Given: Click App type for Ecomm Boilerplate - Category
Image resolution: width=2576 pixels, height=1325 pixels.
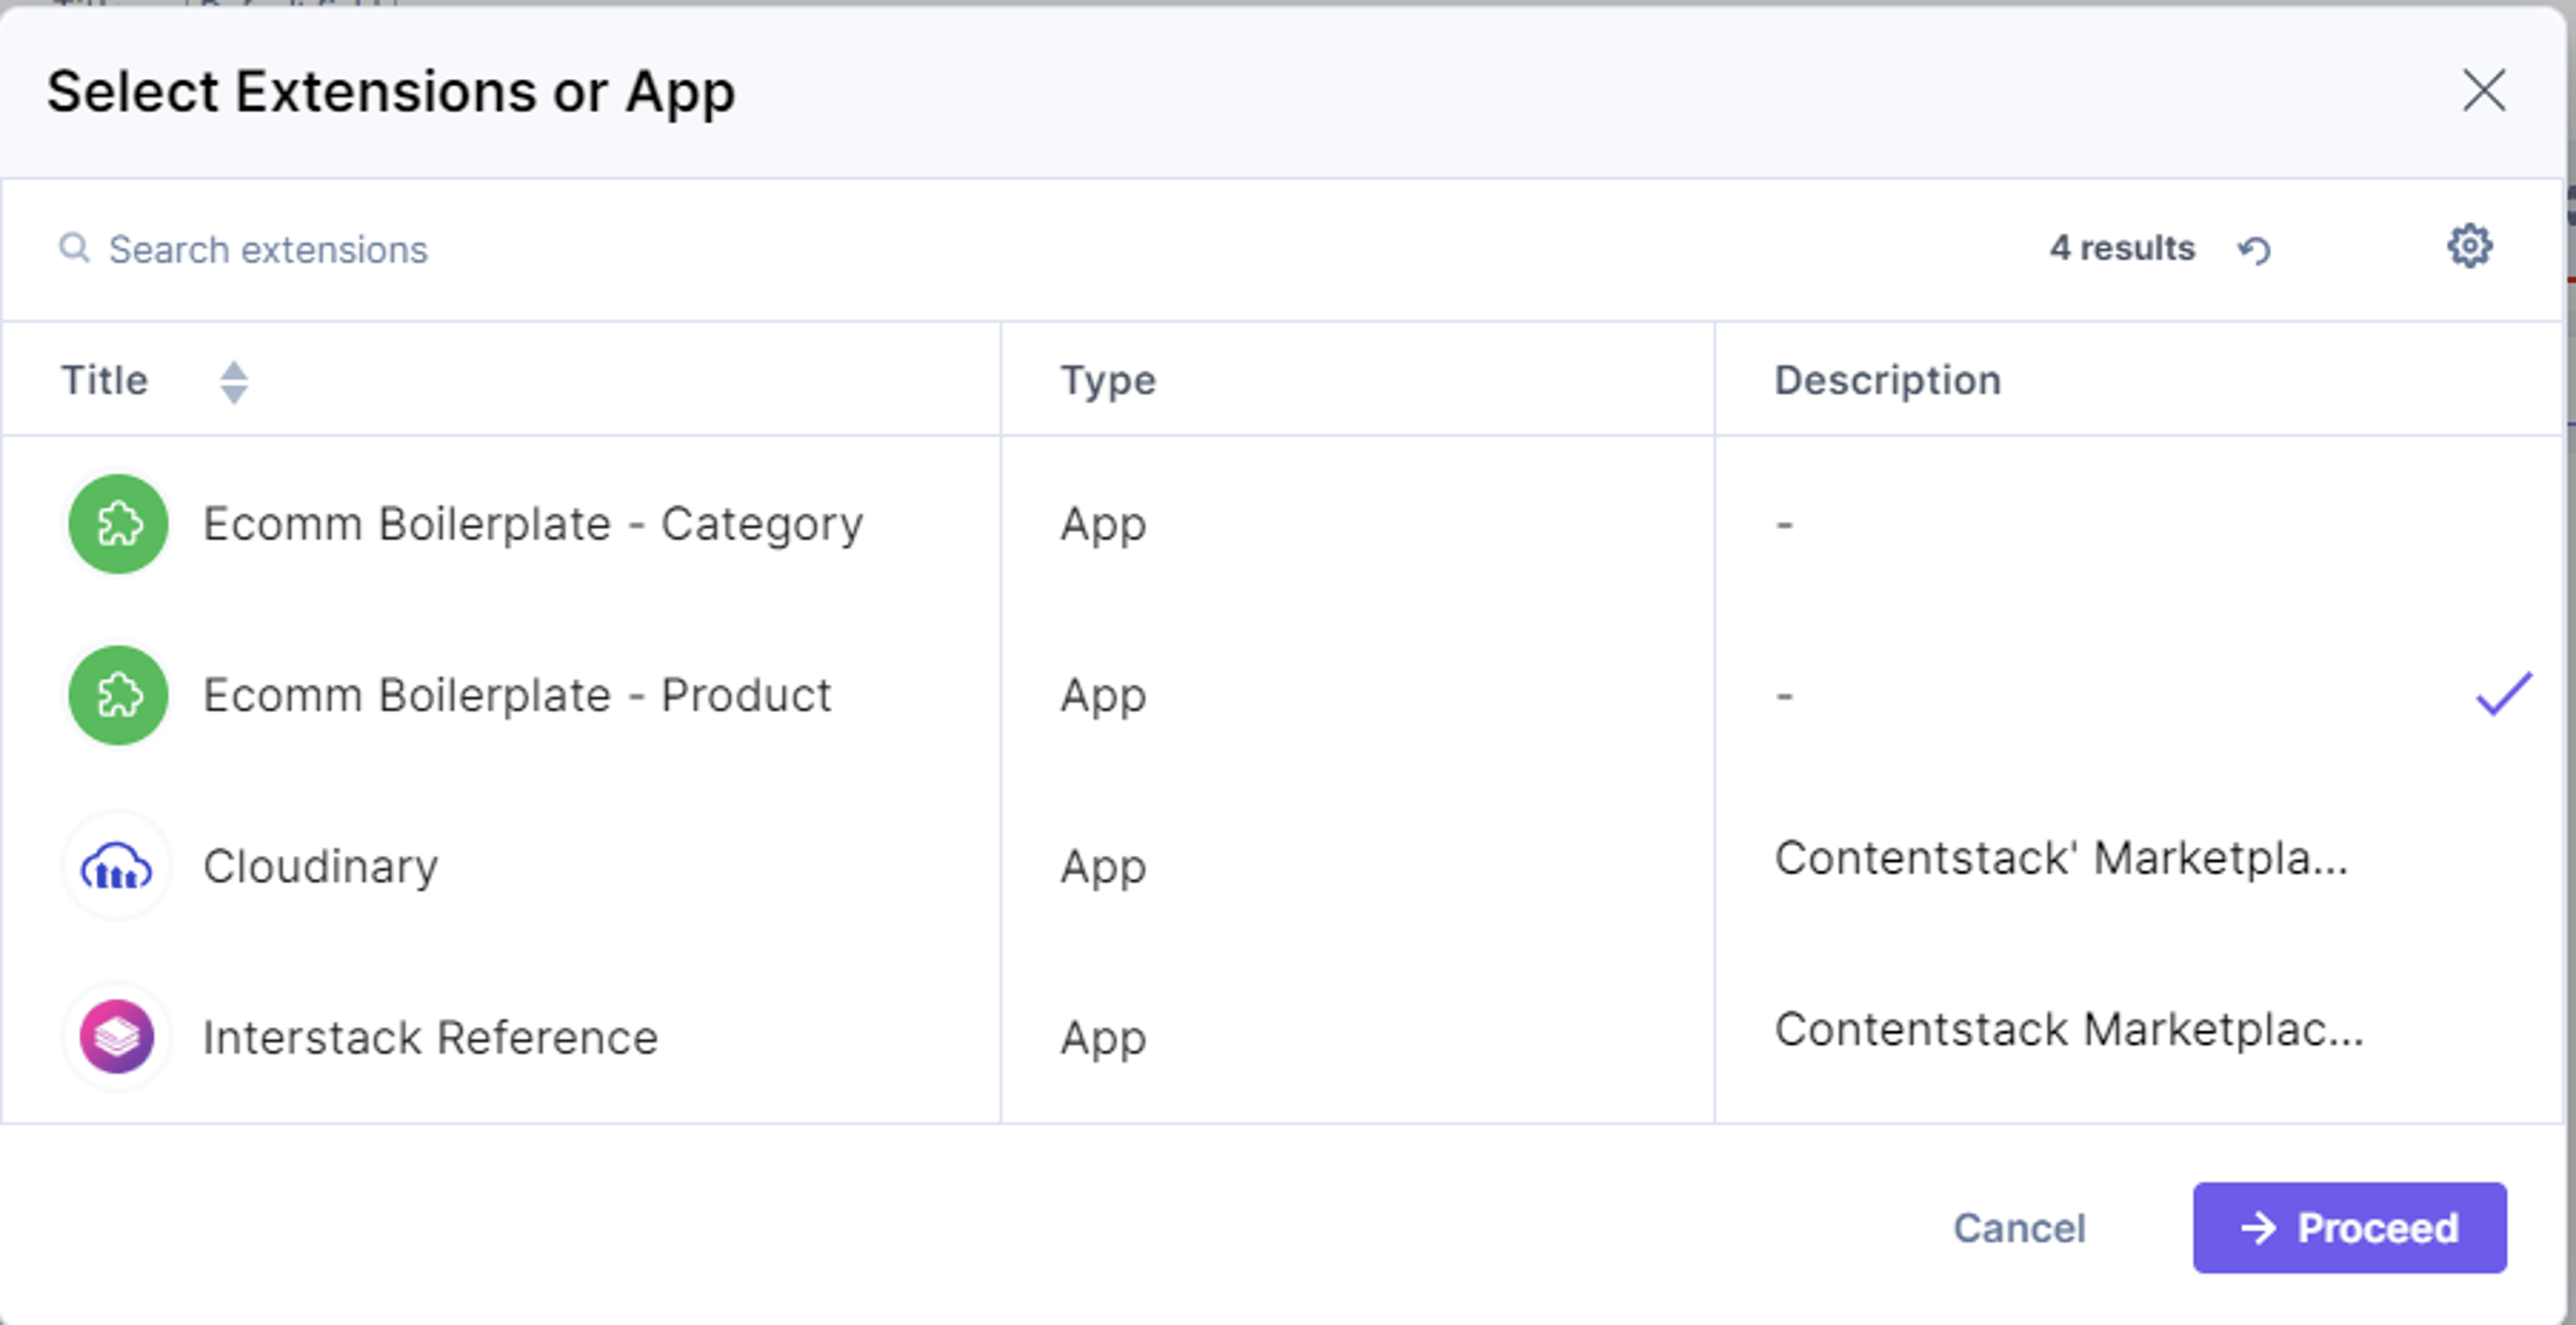Looking at the screenshot, I should [1103, 524].
